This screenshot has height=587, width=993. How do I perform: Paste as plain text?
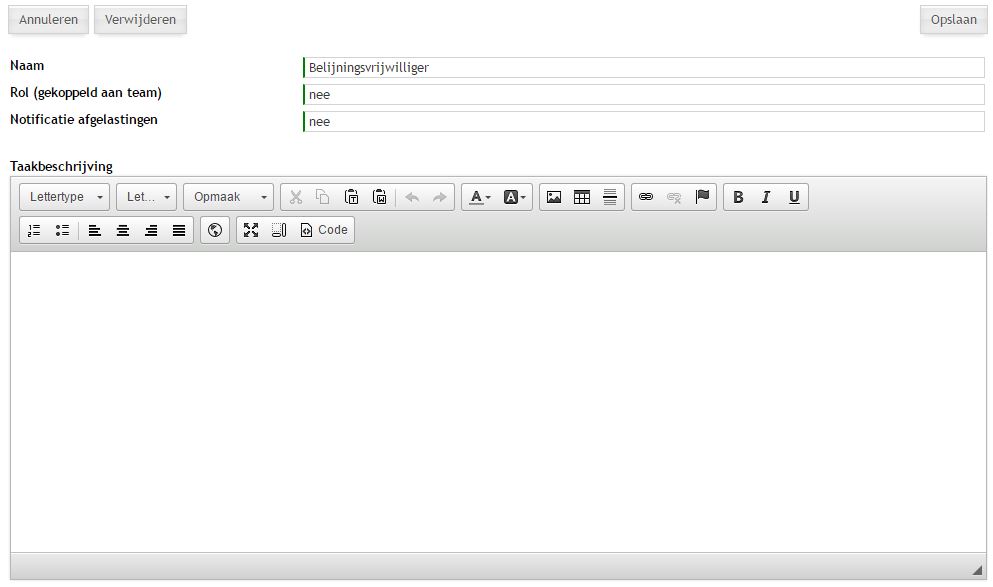pyautogui.click(x=352, y=197)
